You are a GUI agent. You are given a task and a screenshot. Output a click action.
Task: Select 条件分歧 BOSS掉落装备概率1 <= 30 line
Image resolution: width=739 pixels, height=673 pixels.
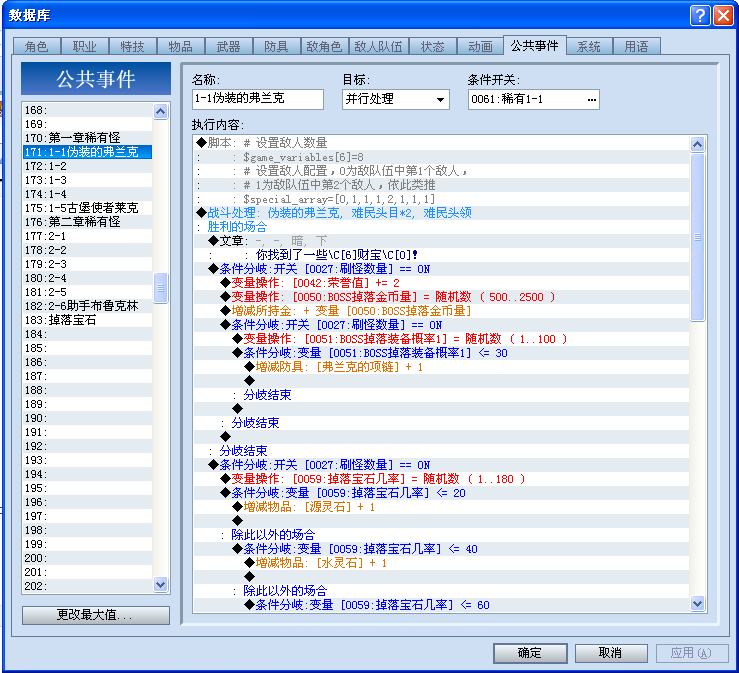tap(442, 353)
